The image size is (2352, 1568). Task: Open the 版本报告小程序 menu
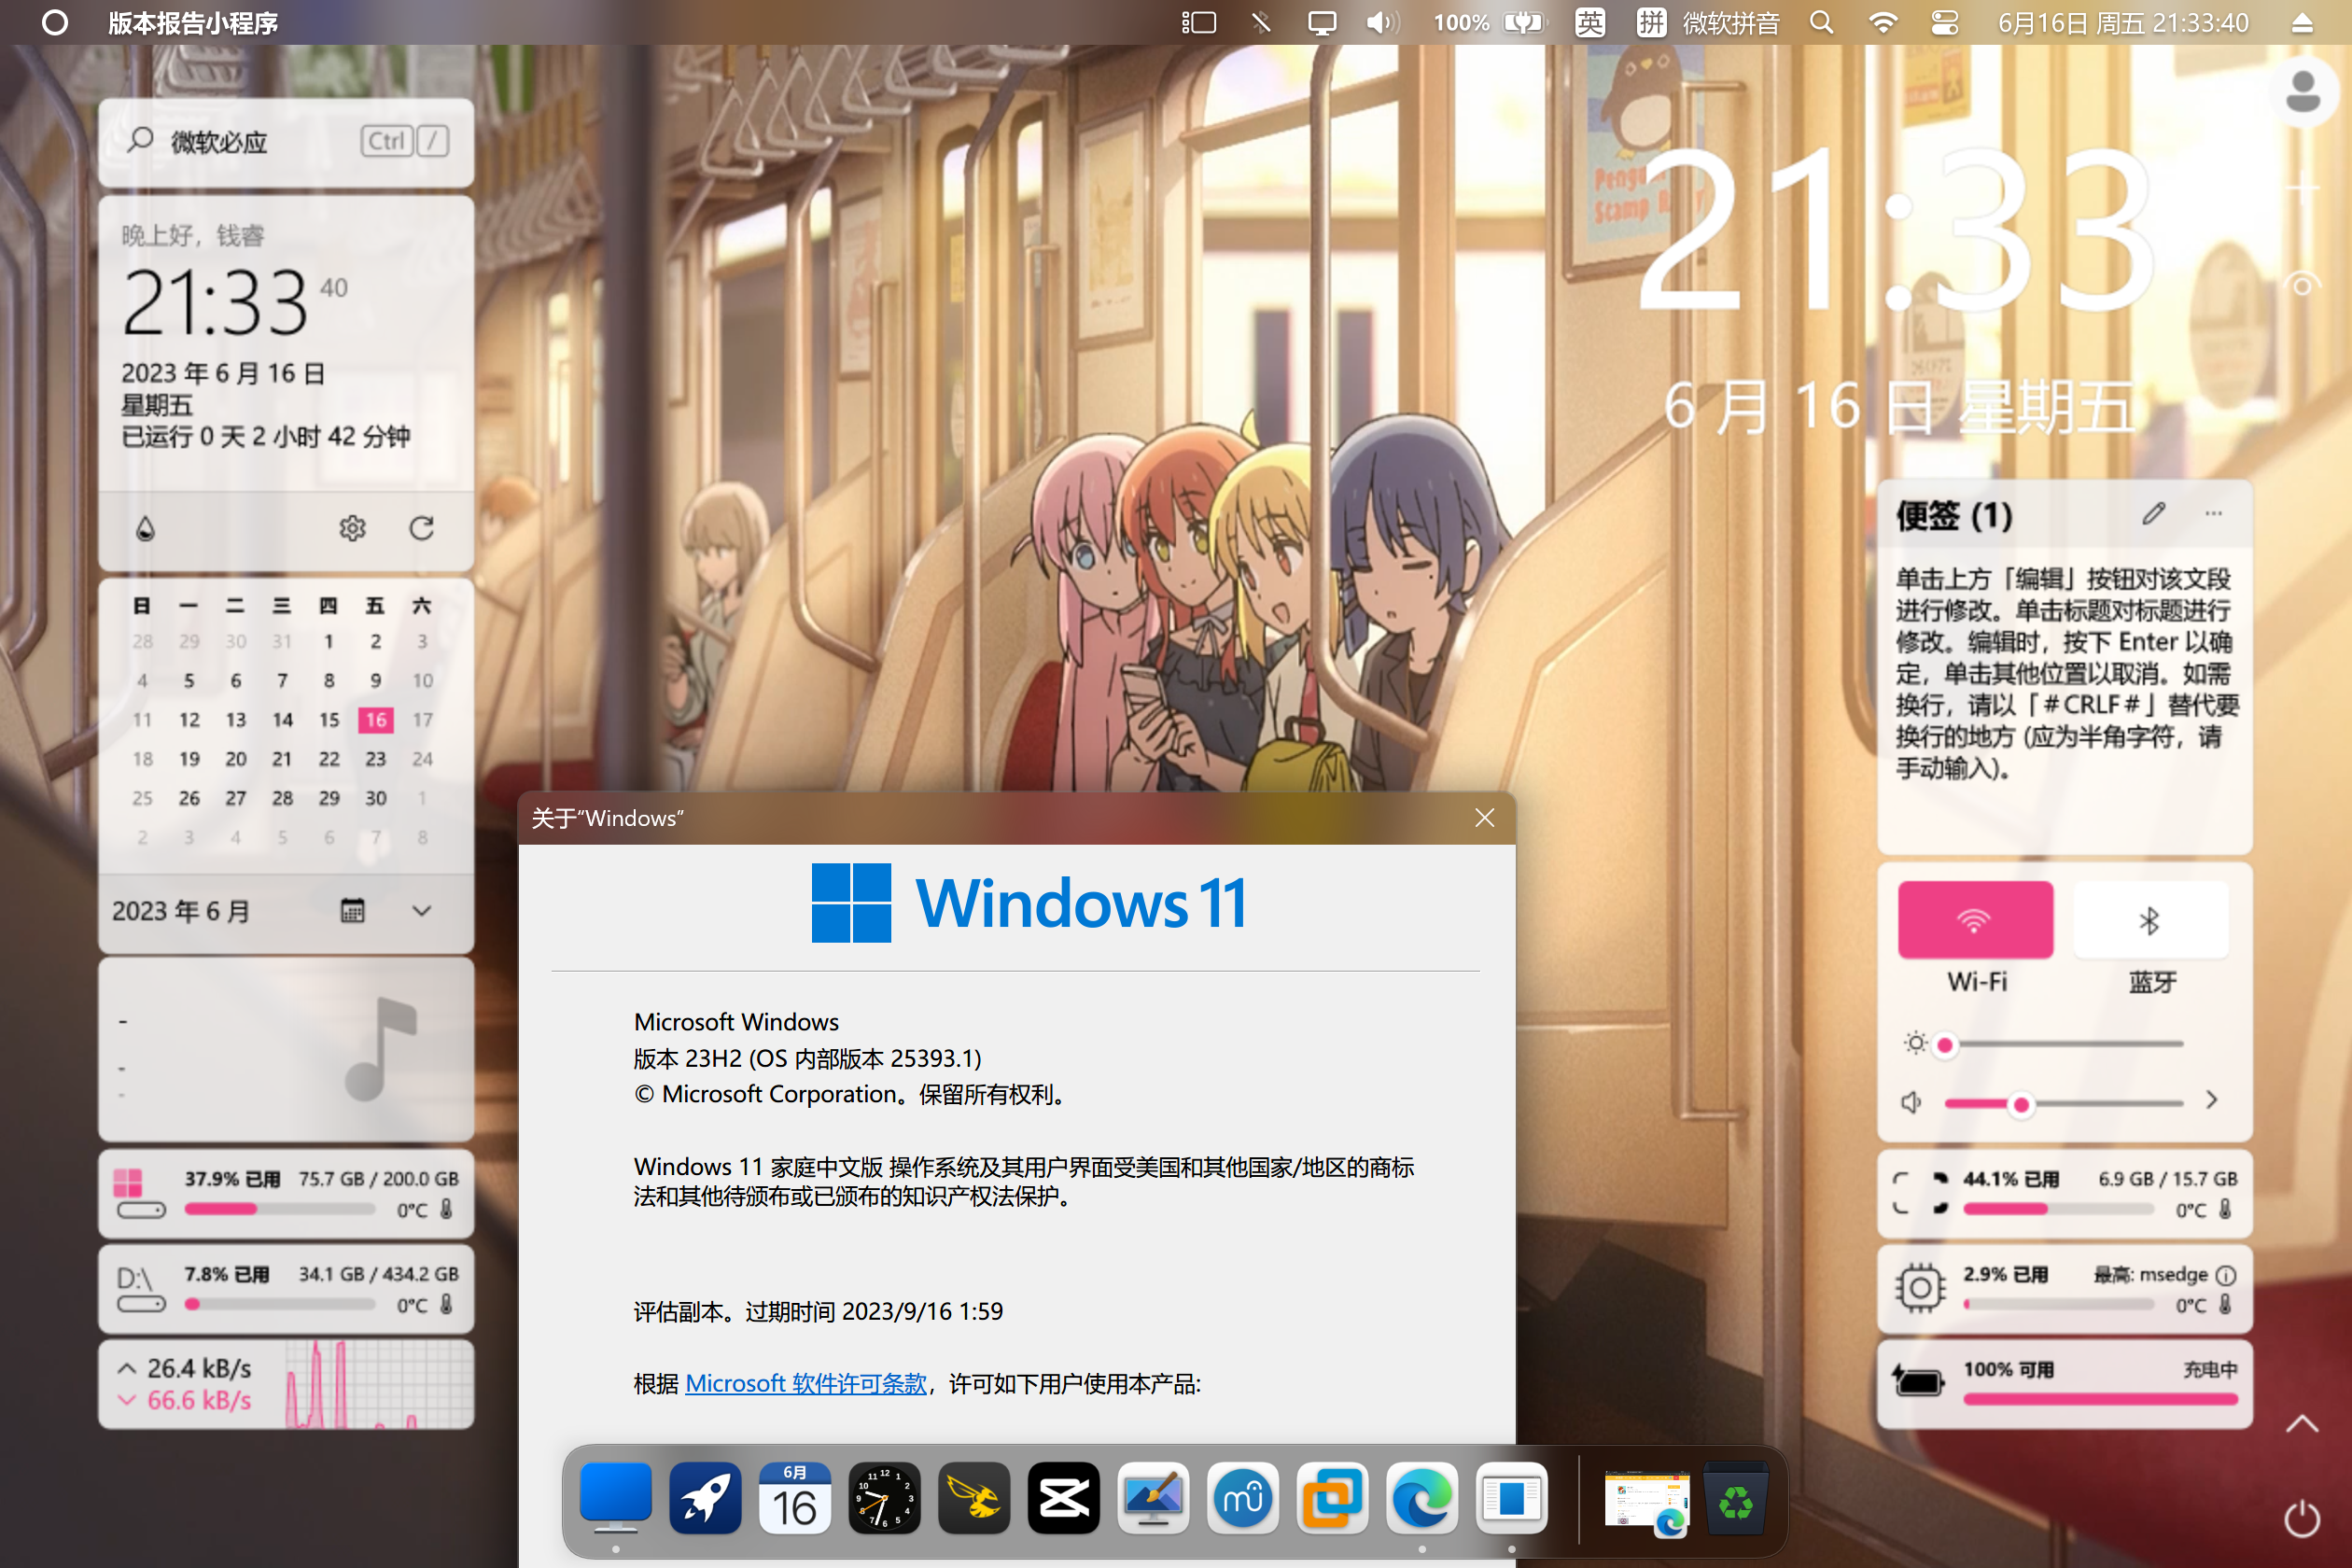pos(193,22)
